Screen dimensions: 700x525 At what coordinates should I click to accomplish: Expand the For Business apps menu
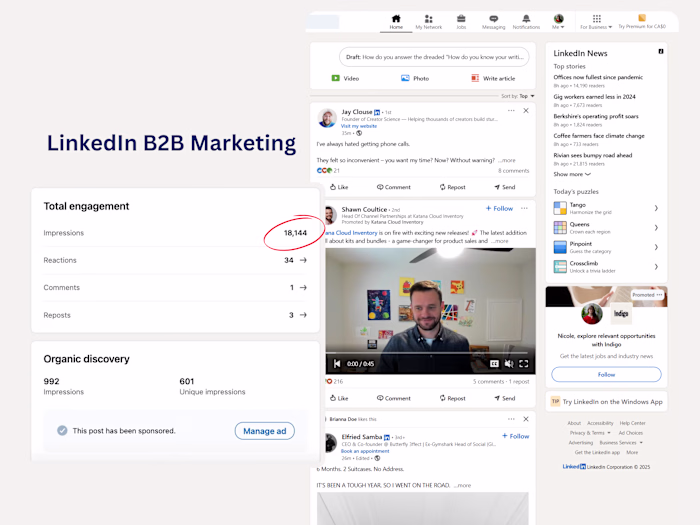596,22
